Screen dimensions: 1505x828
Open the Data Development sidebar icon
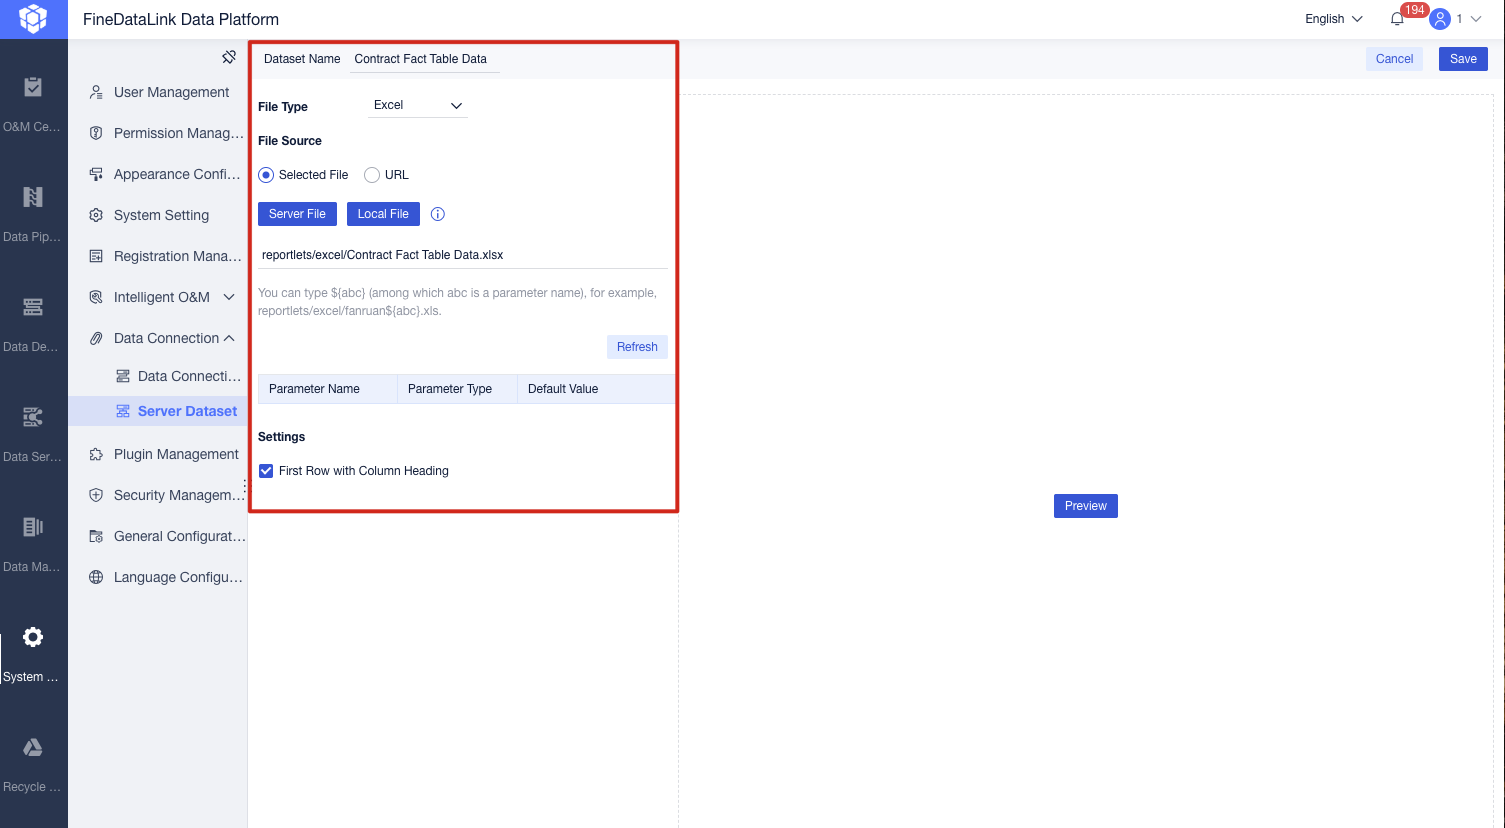pyautogui.click(x=33, y=307)
